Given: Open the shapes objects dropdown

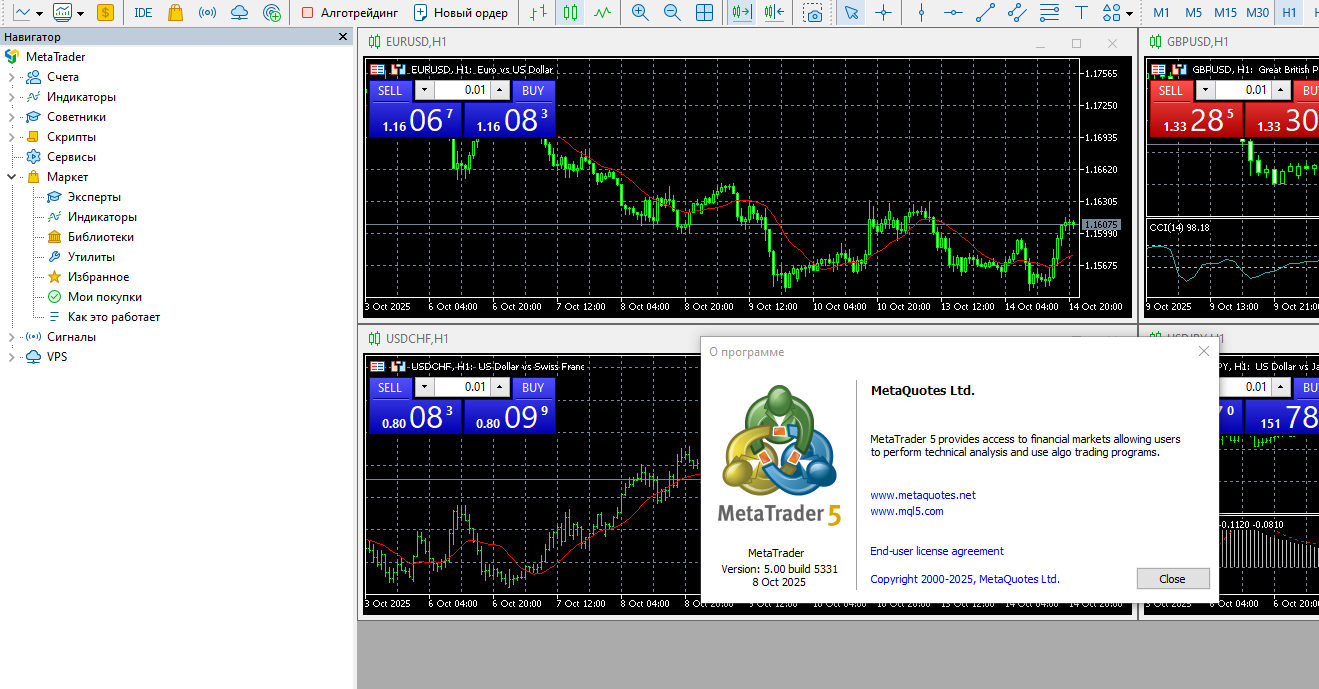Looking at the screenshot, I should coord(1129,14).
